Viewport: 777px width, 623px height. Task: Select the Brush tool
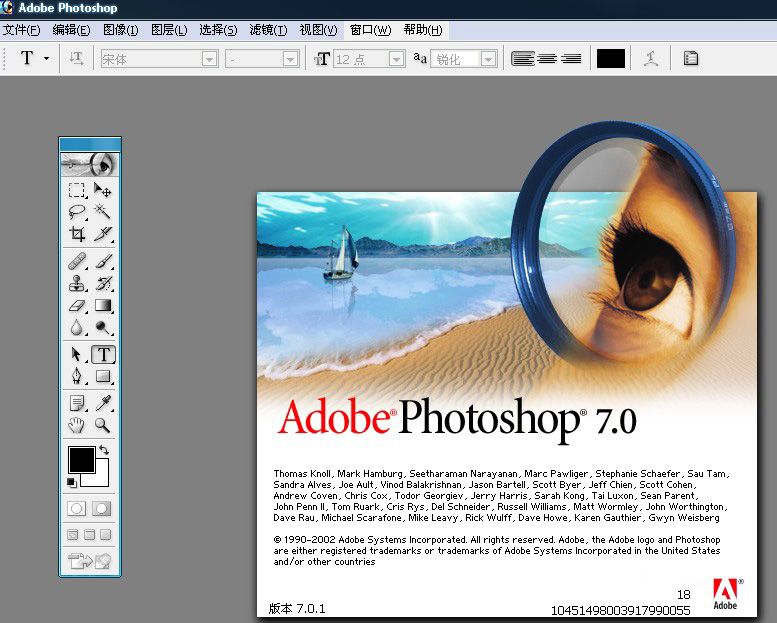pyautogui.click(x=103, y=261)
